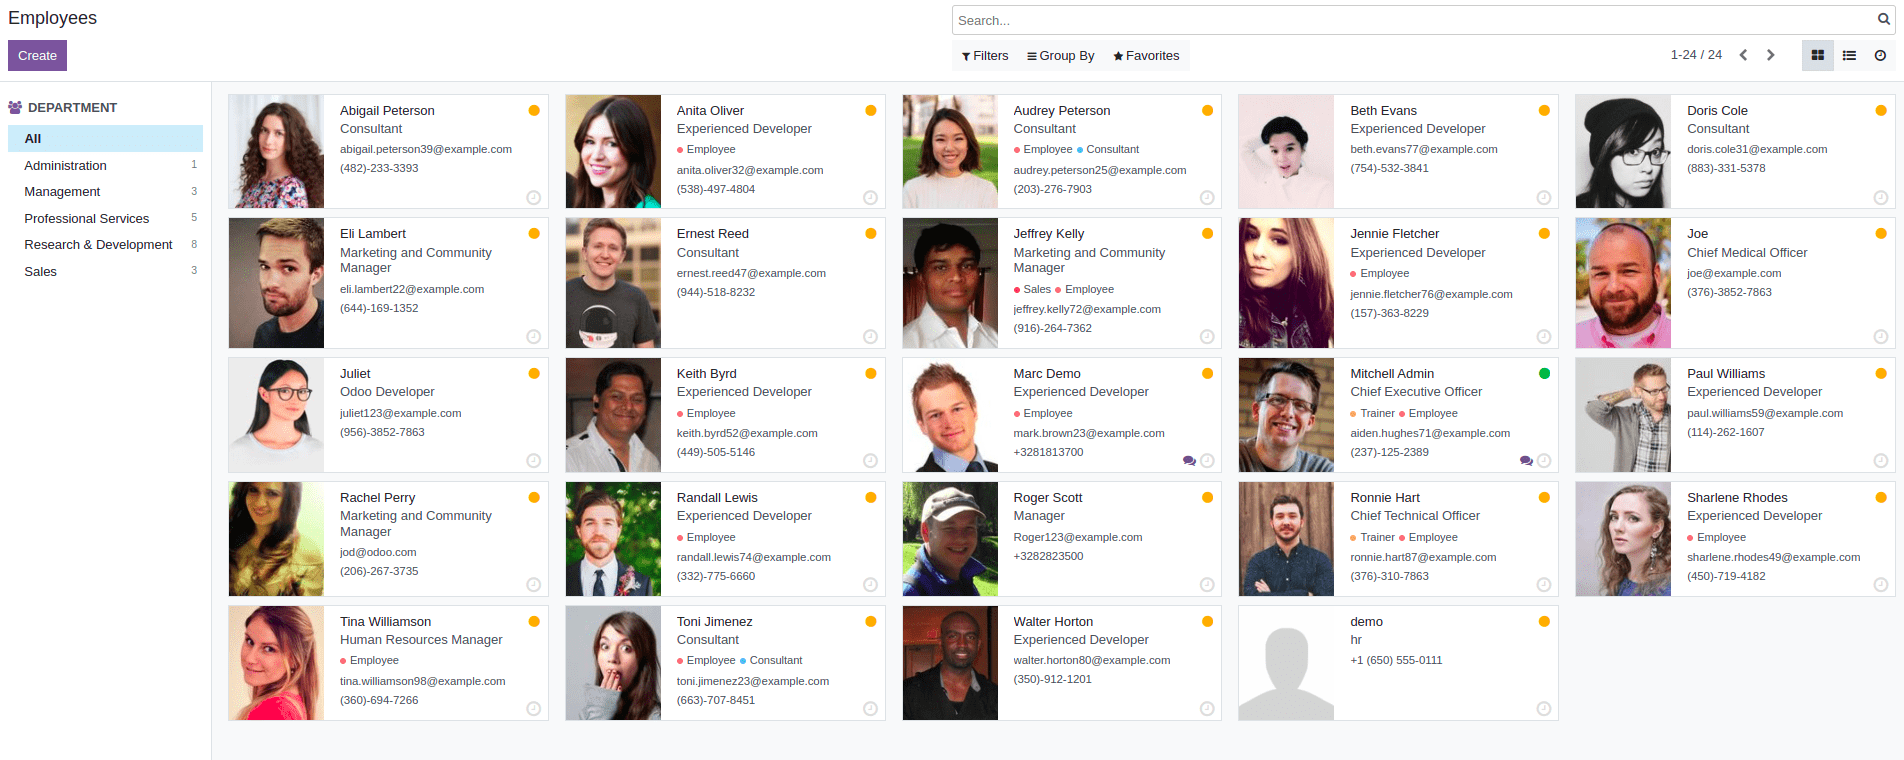Image resolution: width=1904 pixels, height=760 pixels.
Task: Switch to activity view
Action: click(1880, 56)
